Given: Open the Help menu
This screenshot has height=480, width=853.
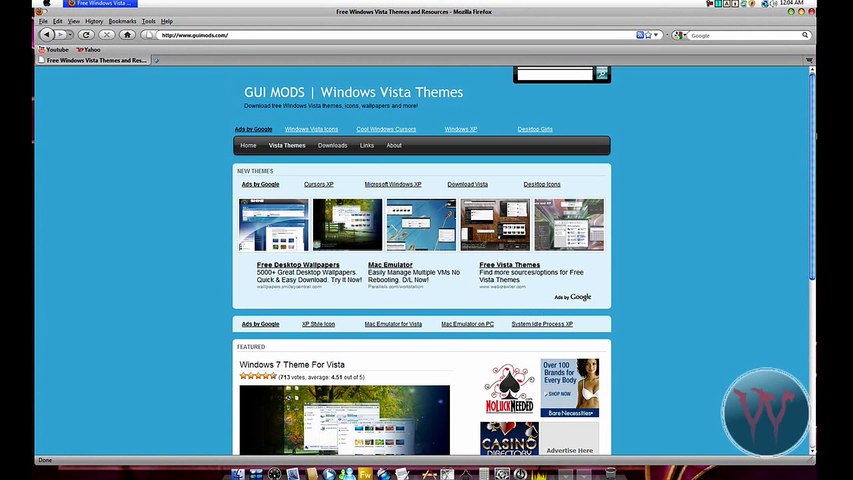Looking at the screenshot, I should coord(166,21).
